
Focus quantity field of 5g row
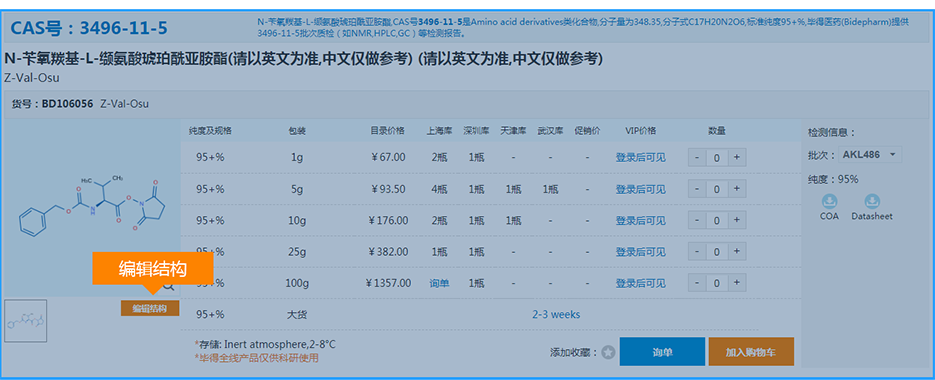717,189
